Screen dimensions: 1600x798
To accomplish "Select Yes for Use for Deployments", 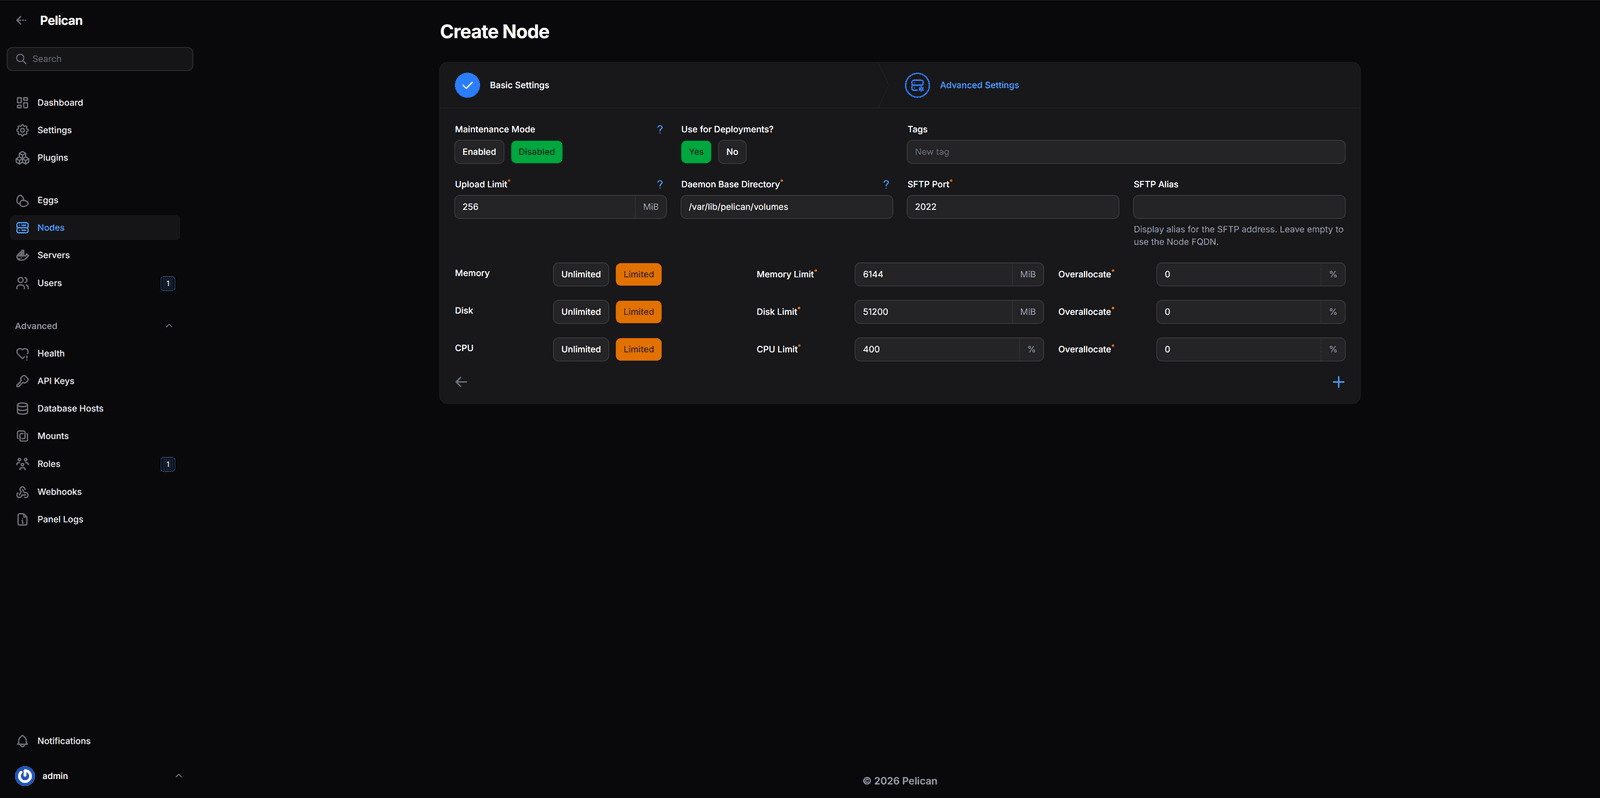I will [696, 152].
